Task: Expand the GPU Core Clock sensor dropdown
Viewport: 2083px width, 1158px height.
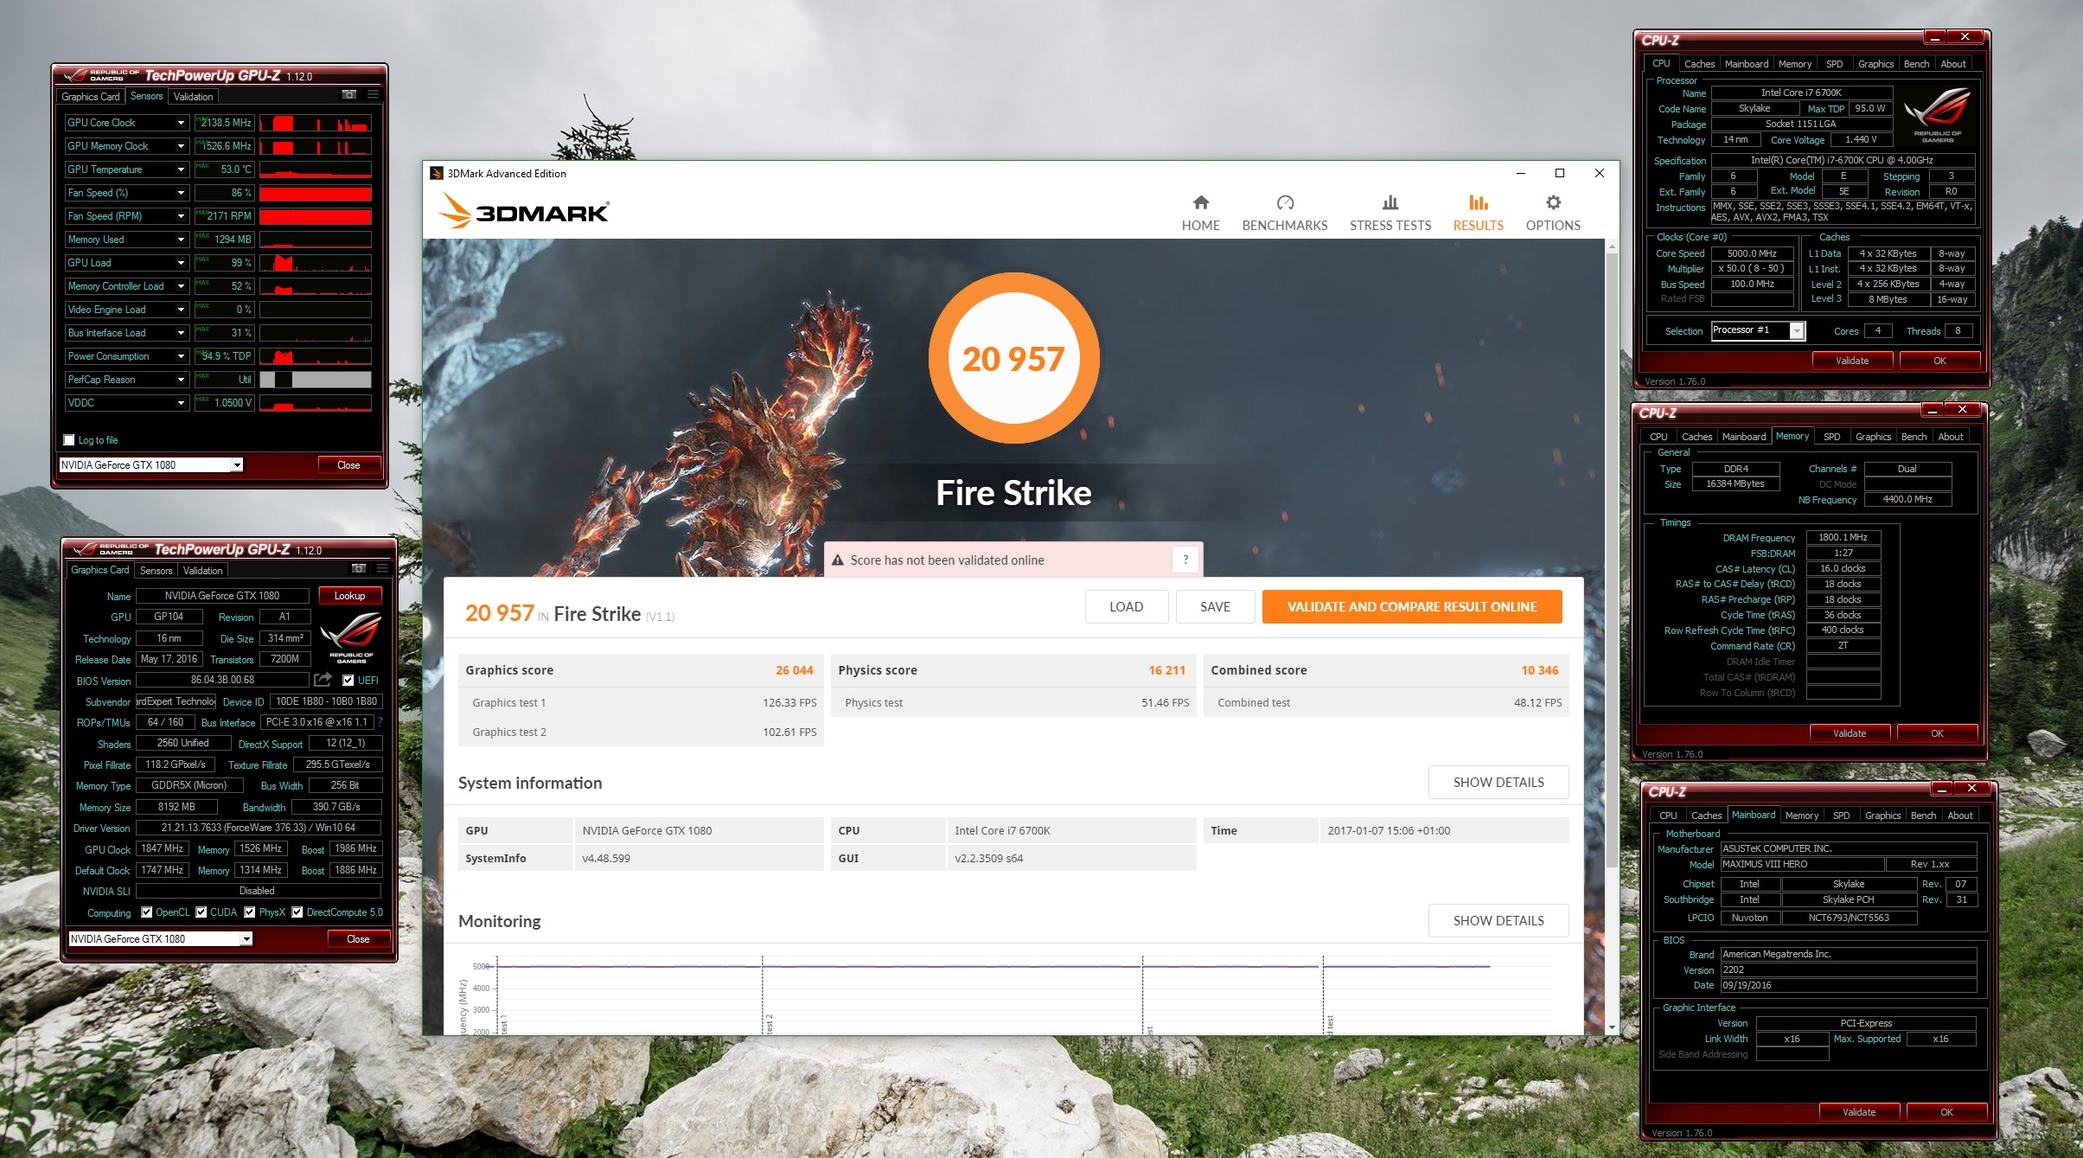Action: click(181, 123)
